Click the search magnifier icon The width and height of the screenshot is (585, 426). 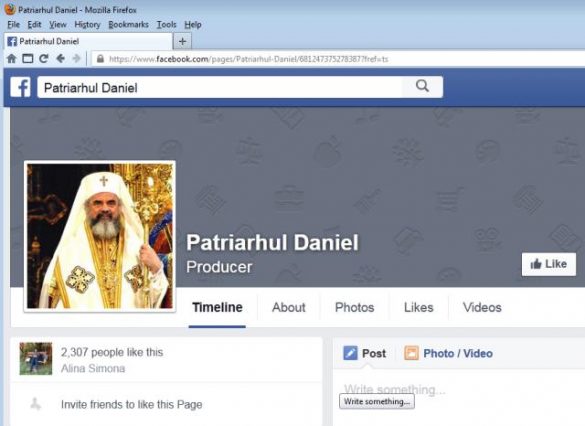(x=422, y=86)
